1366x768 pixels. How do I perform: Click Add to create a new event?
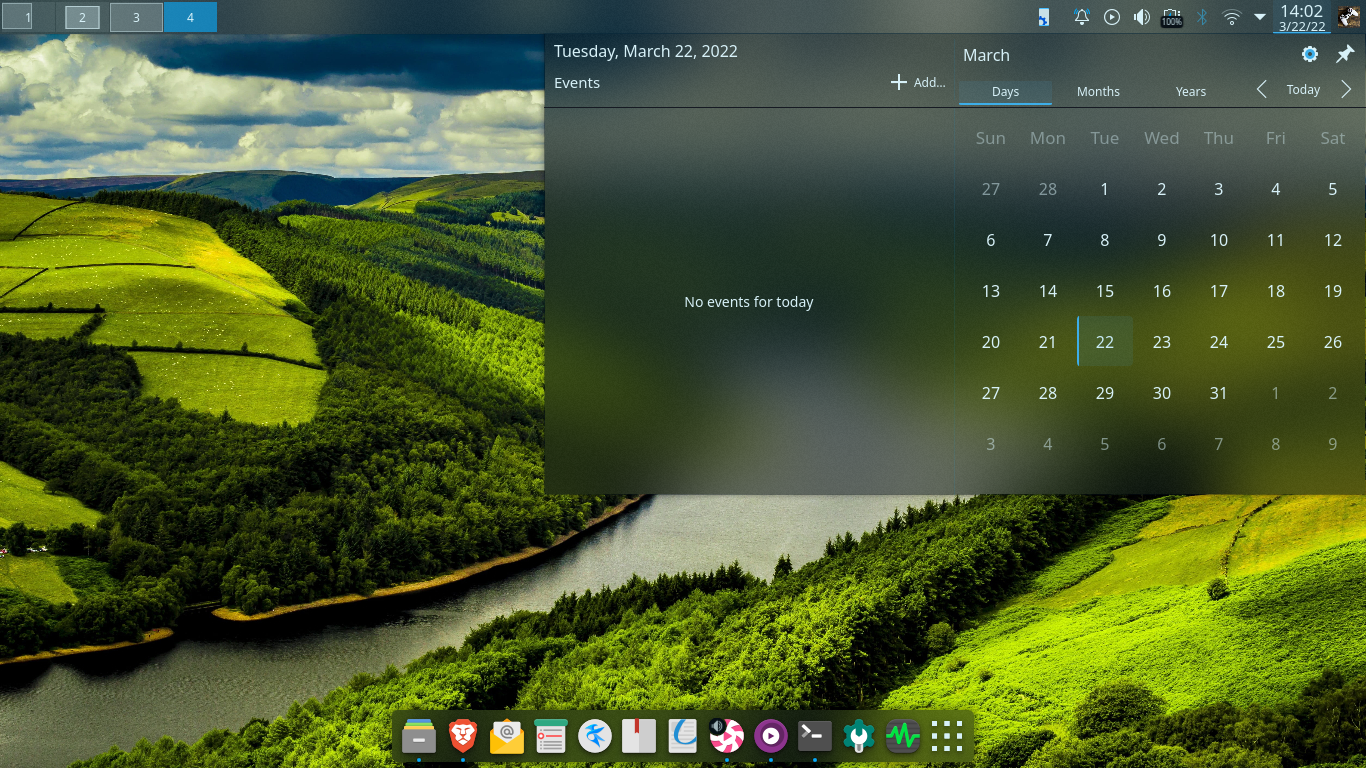coord(915,82)
